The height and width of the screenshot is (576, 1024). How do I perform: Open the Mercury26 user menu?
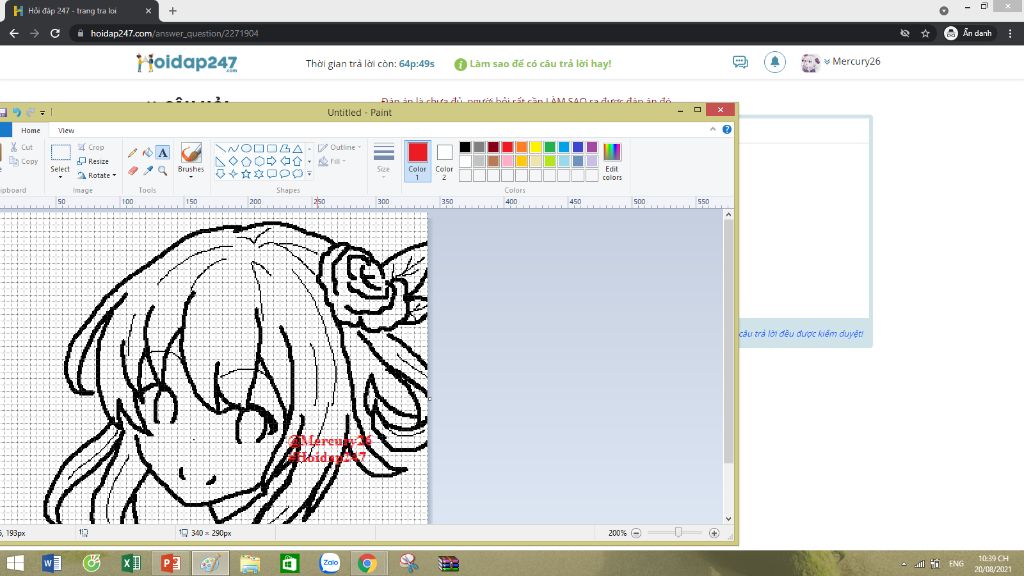[x=841, y=62]
